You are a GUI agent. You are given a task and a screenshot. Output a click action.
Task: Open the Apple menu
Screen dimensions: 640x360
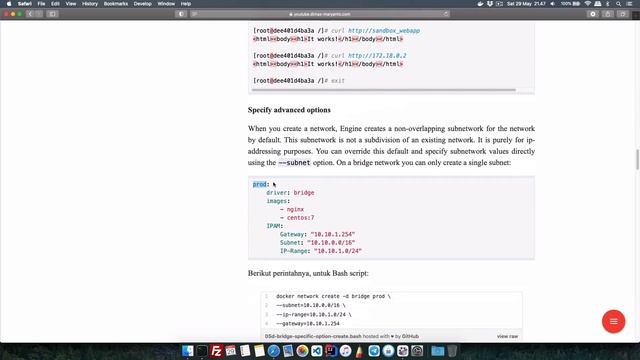(9, 4)
